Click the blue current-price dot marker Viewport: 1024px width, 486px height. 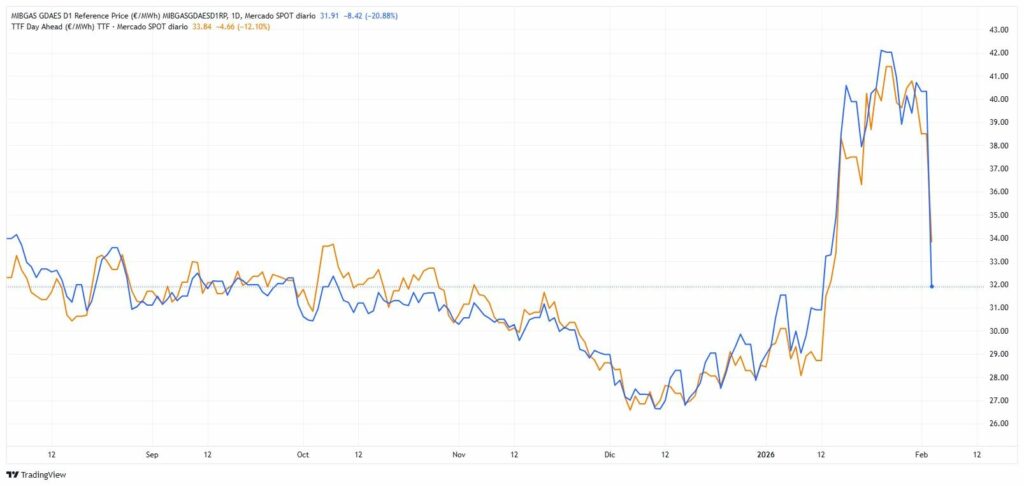(932, 287)
